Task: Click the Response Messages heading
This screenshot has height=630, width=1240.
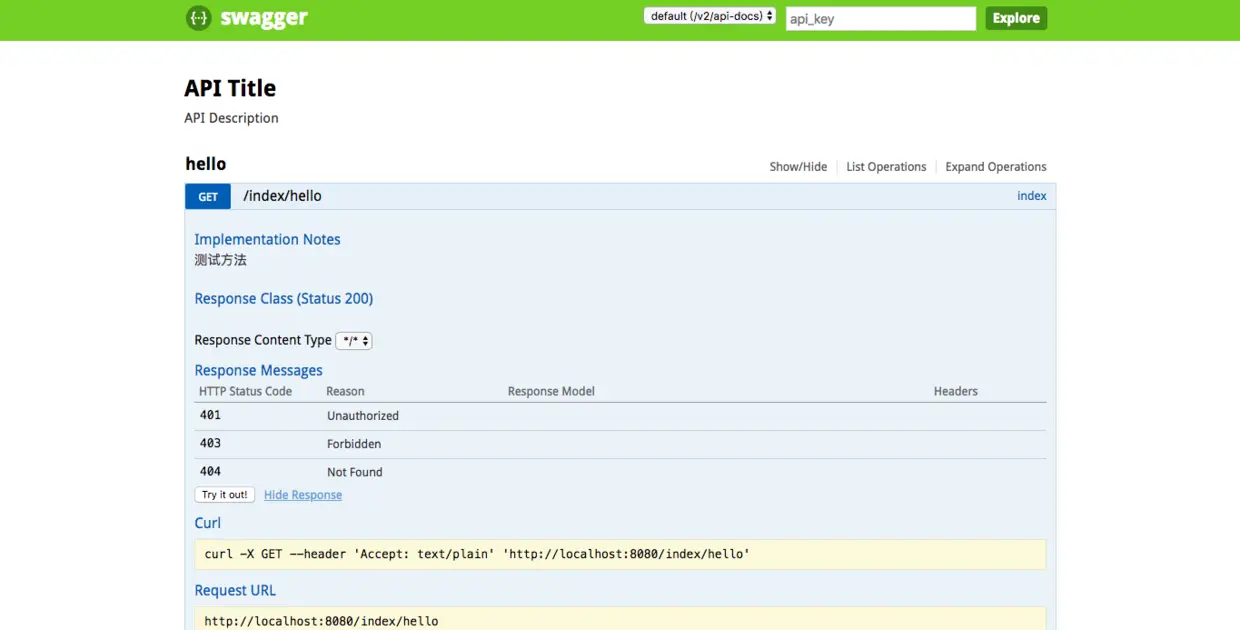Action: coord(258,371)
